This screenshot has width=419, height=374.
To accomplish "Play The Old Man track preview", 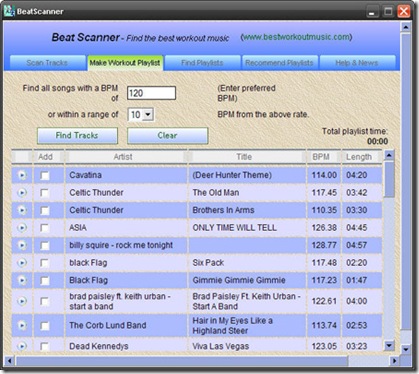I will coord(22,193).
